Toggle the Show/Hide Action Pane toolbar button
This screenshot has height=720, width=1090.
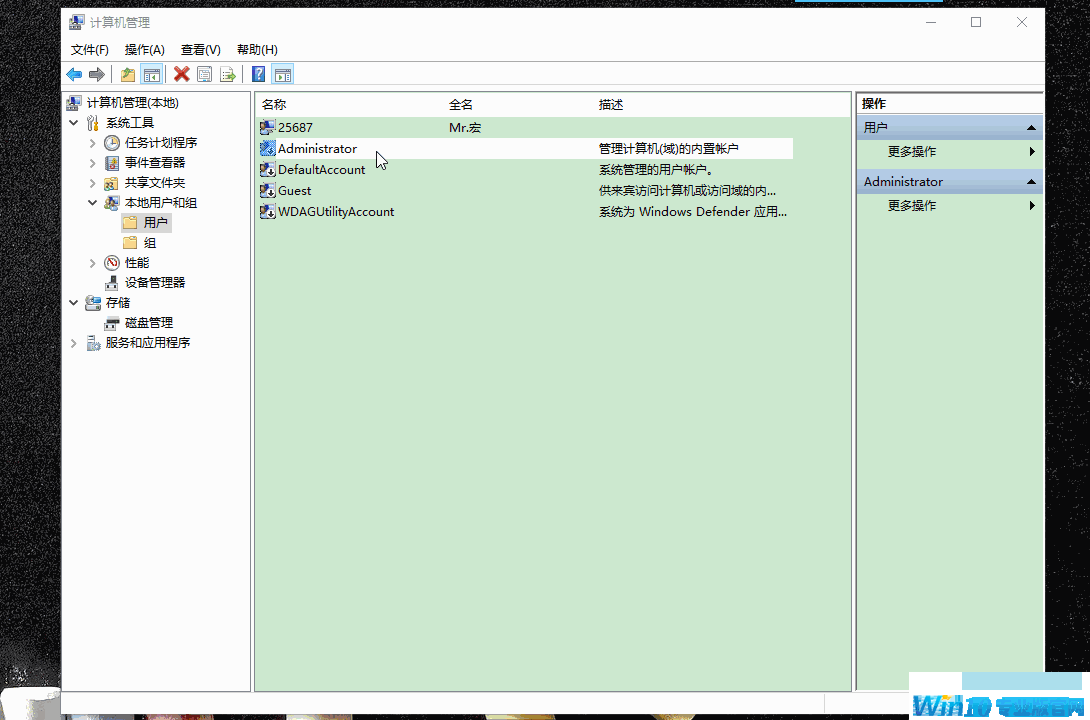282,74
